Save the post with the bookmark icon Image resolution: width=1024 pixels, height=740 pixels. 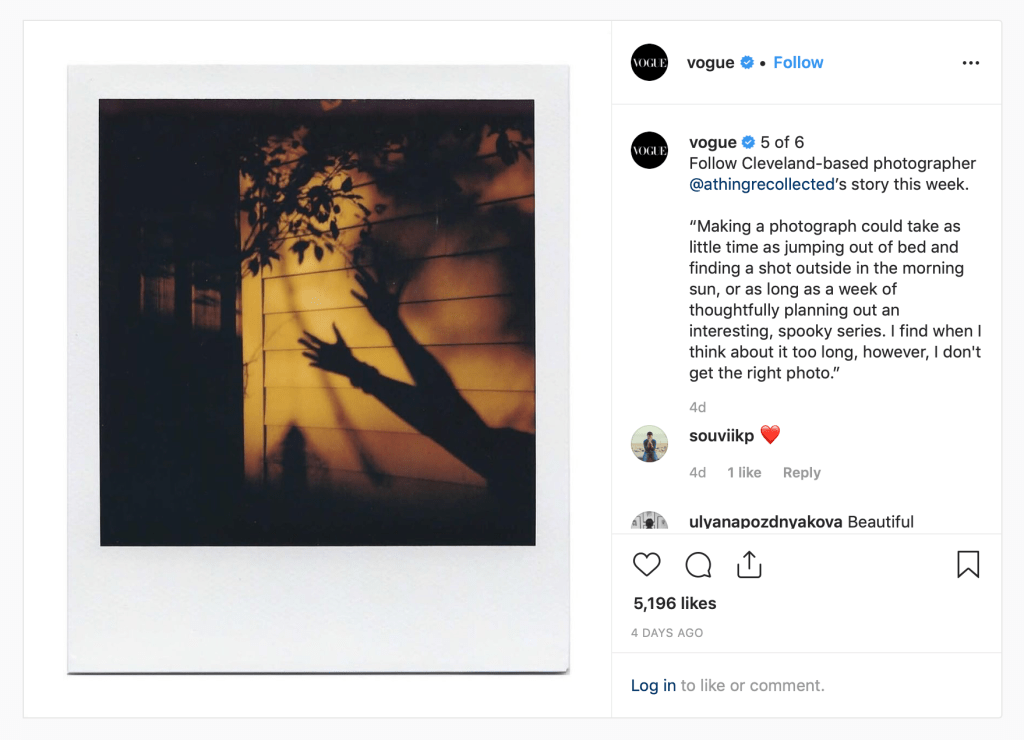(x=968, y=564)
